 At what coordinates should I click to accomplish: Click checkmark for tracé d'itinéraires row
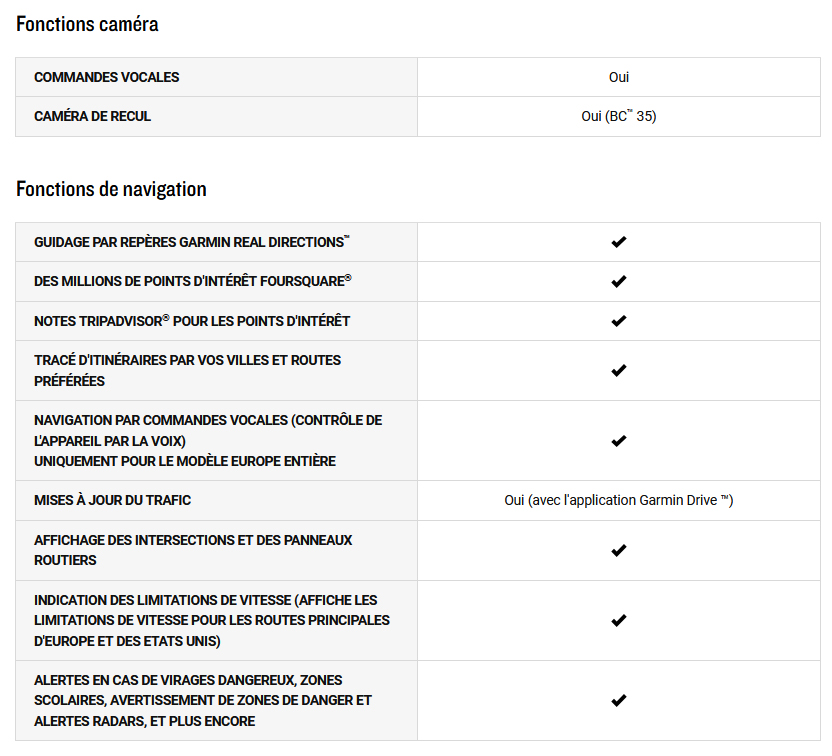point(619,370)
